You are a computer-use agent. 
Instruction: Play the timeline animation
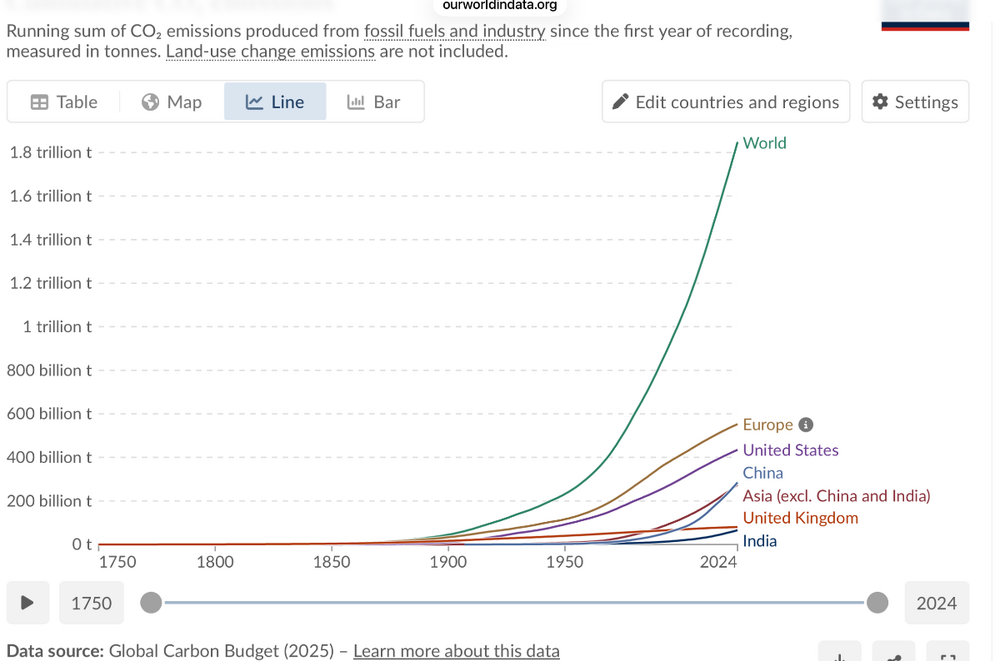point(27,603)
